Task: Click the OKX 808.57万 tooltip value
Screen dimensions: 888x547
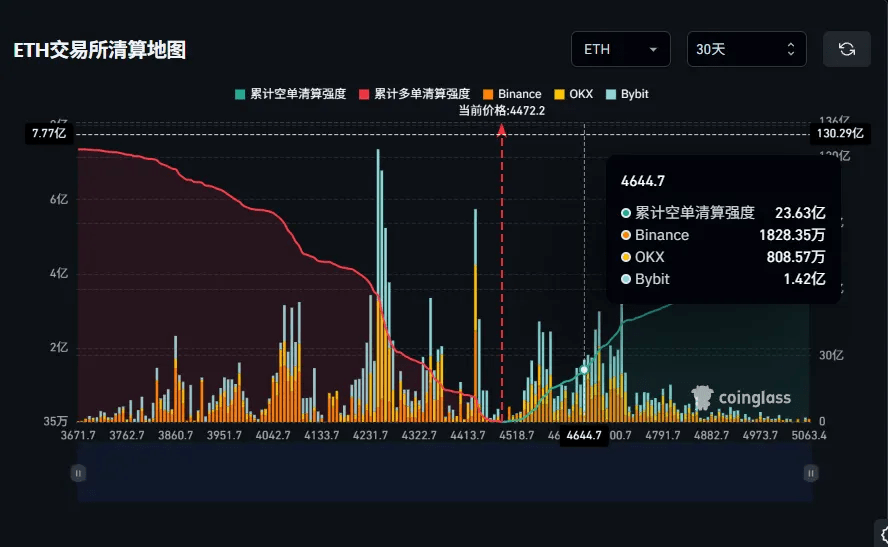Action: point(796,257)
